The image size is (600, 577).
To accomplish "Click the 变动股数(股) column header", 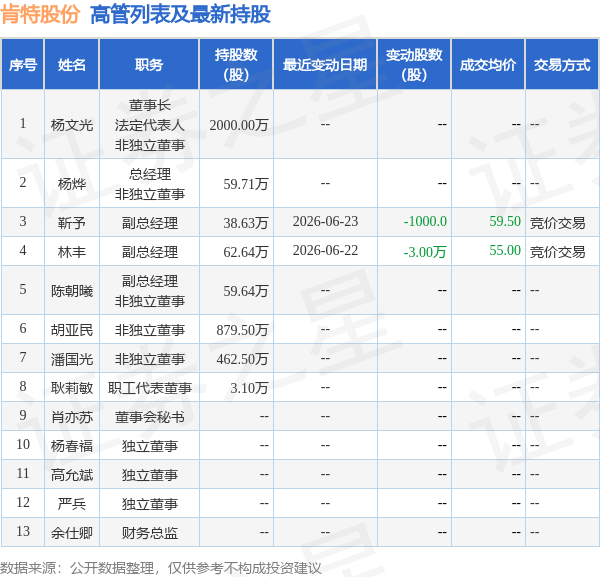I will tap(414, 64).
